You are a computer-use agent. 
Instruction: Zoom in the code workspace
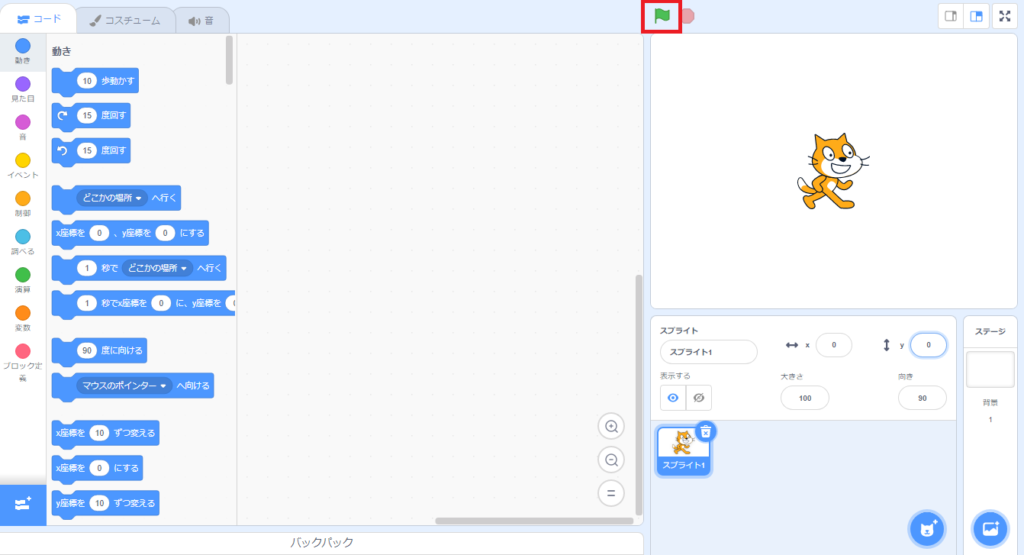(x=611, y=426)
